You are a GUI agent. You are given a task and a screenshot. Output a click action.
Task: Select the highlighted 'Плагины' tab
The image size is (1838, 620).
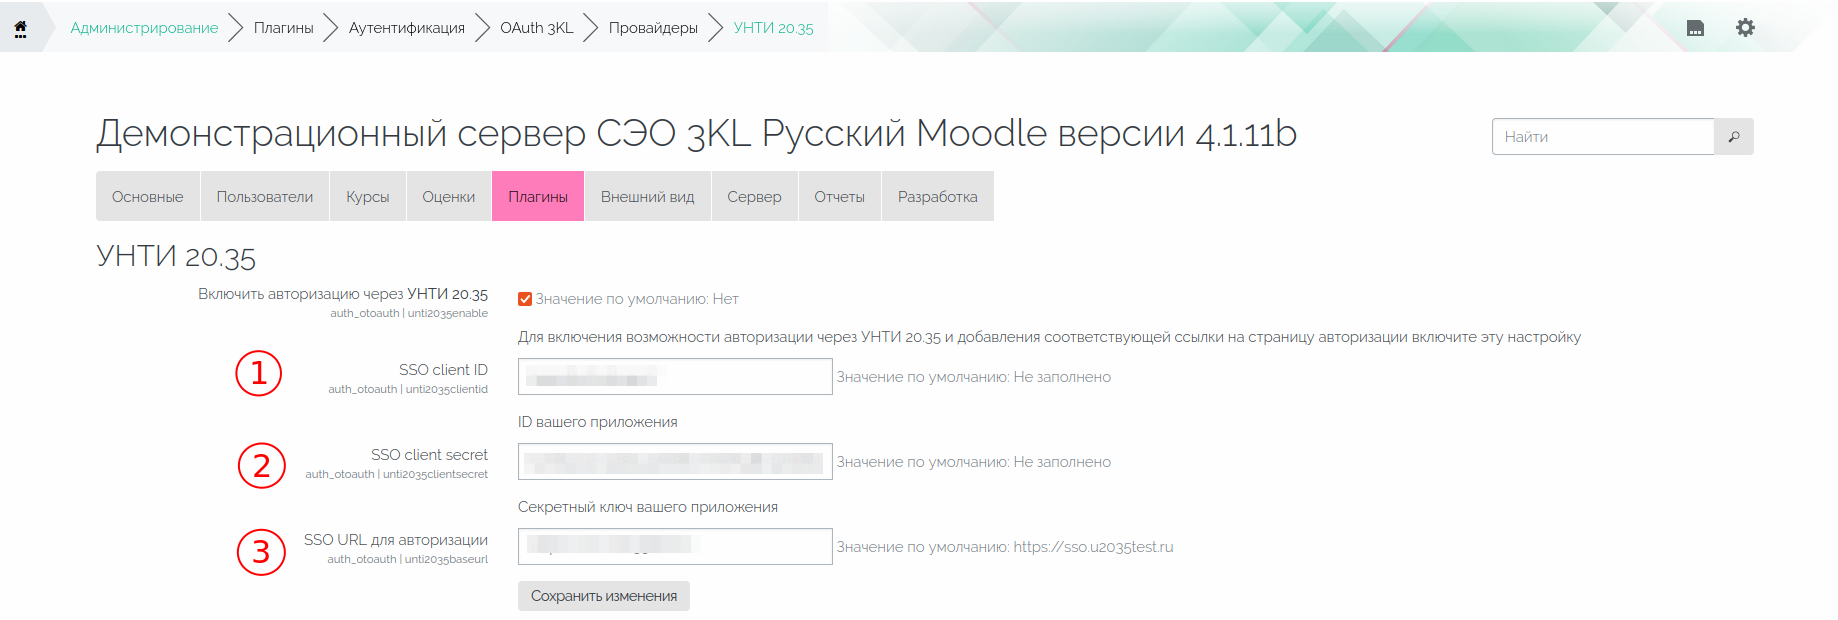click(538, 196)
